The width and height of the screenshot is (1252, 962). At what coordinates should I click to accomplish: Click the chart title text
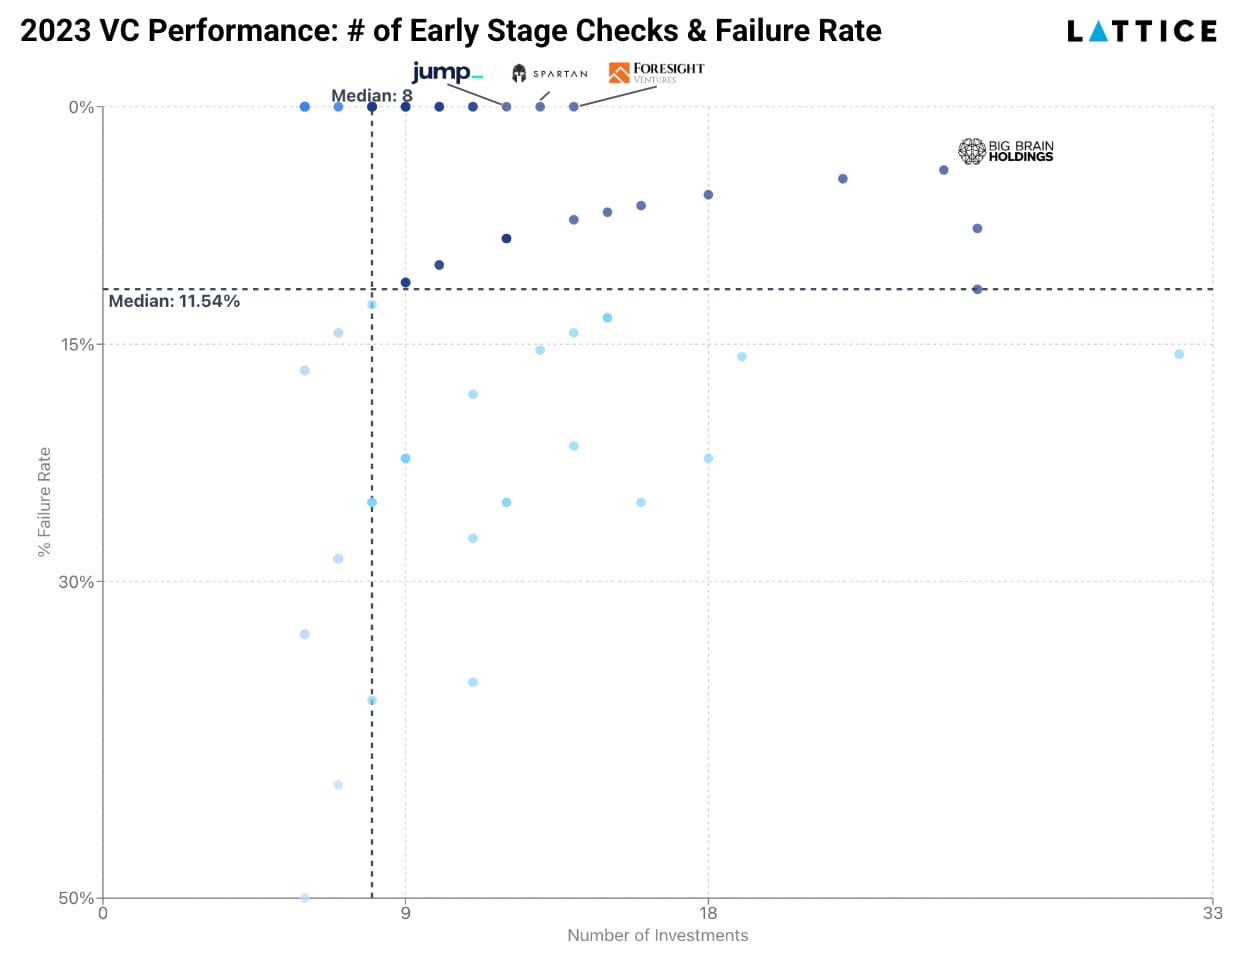tap(451, 31)
